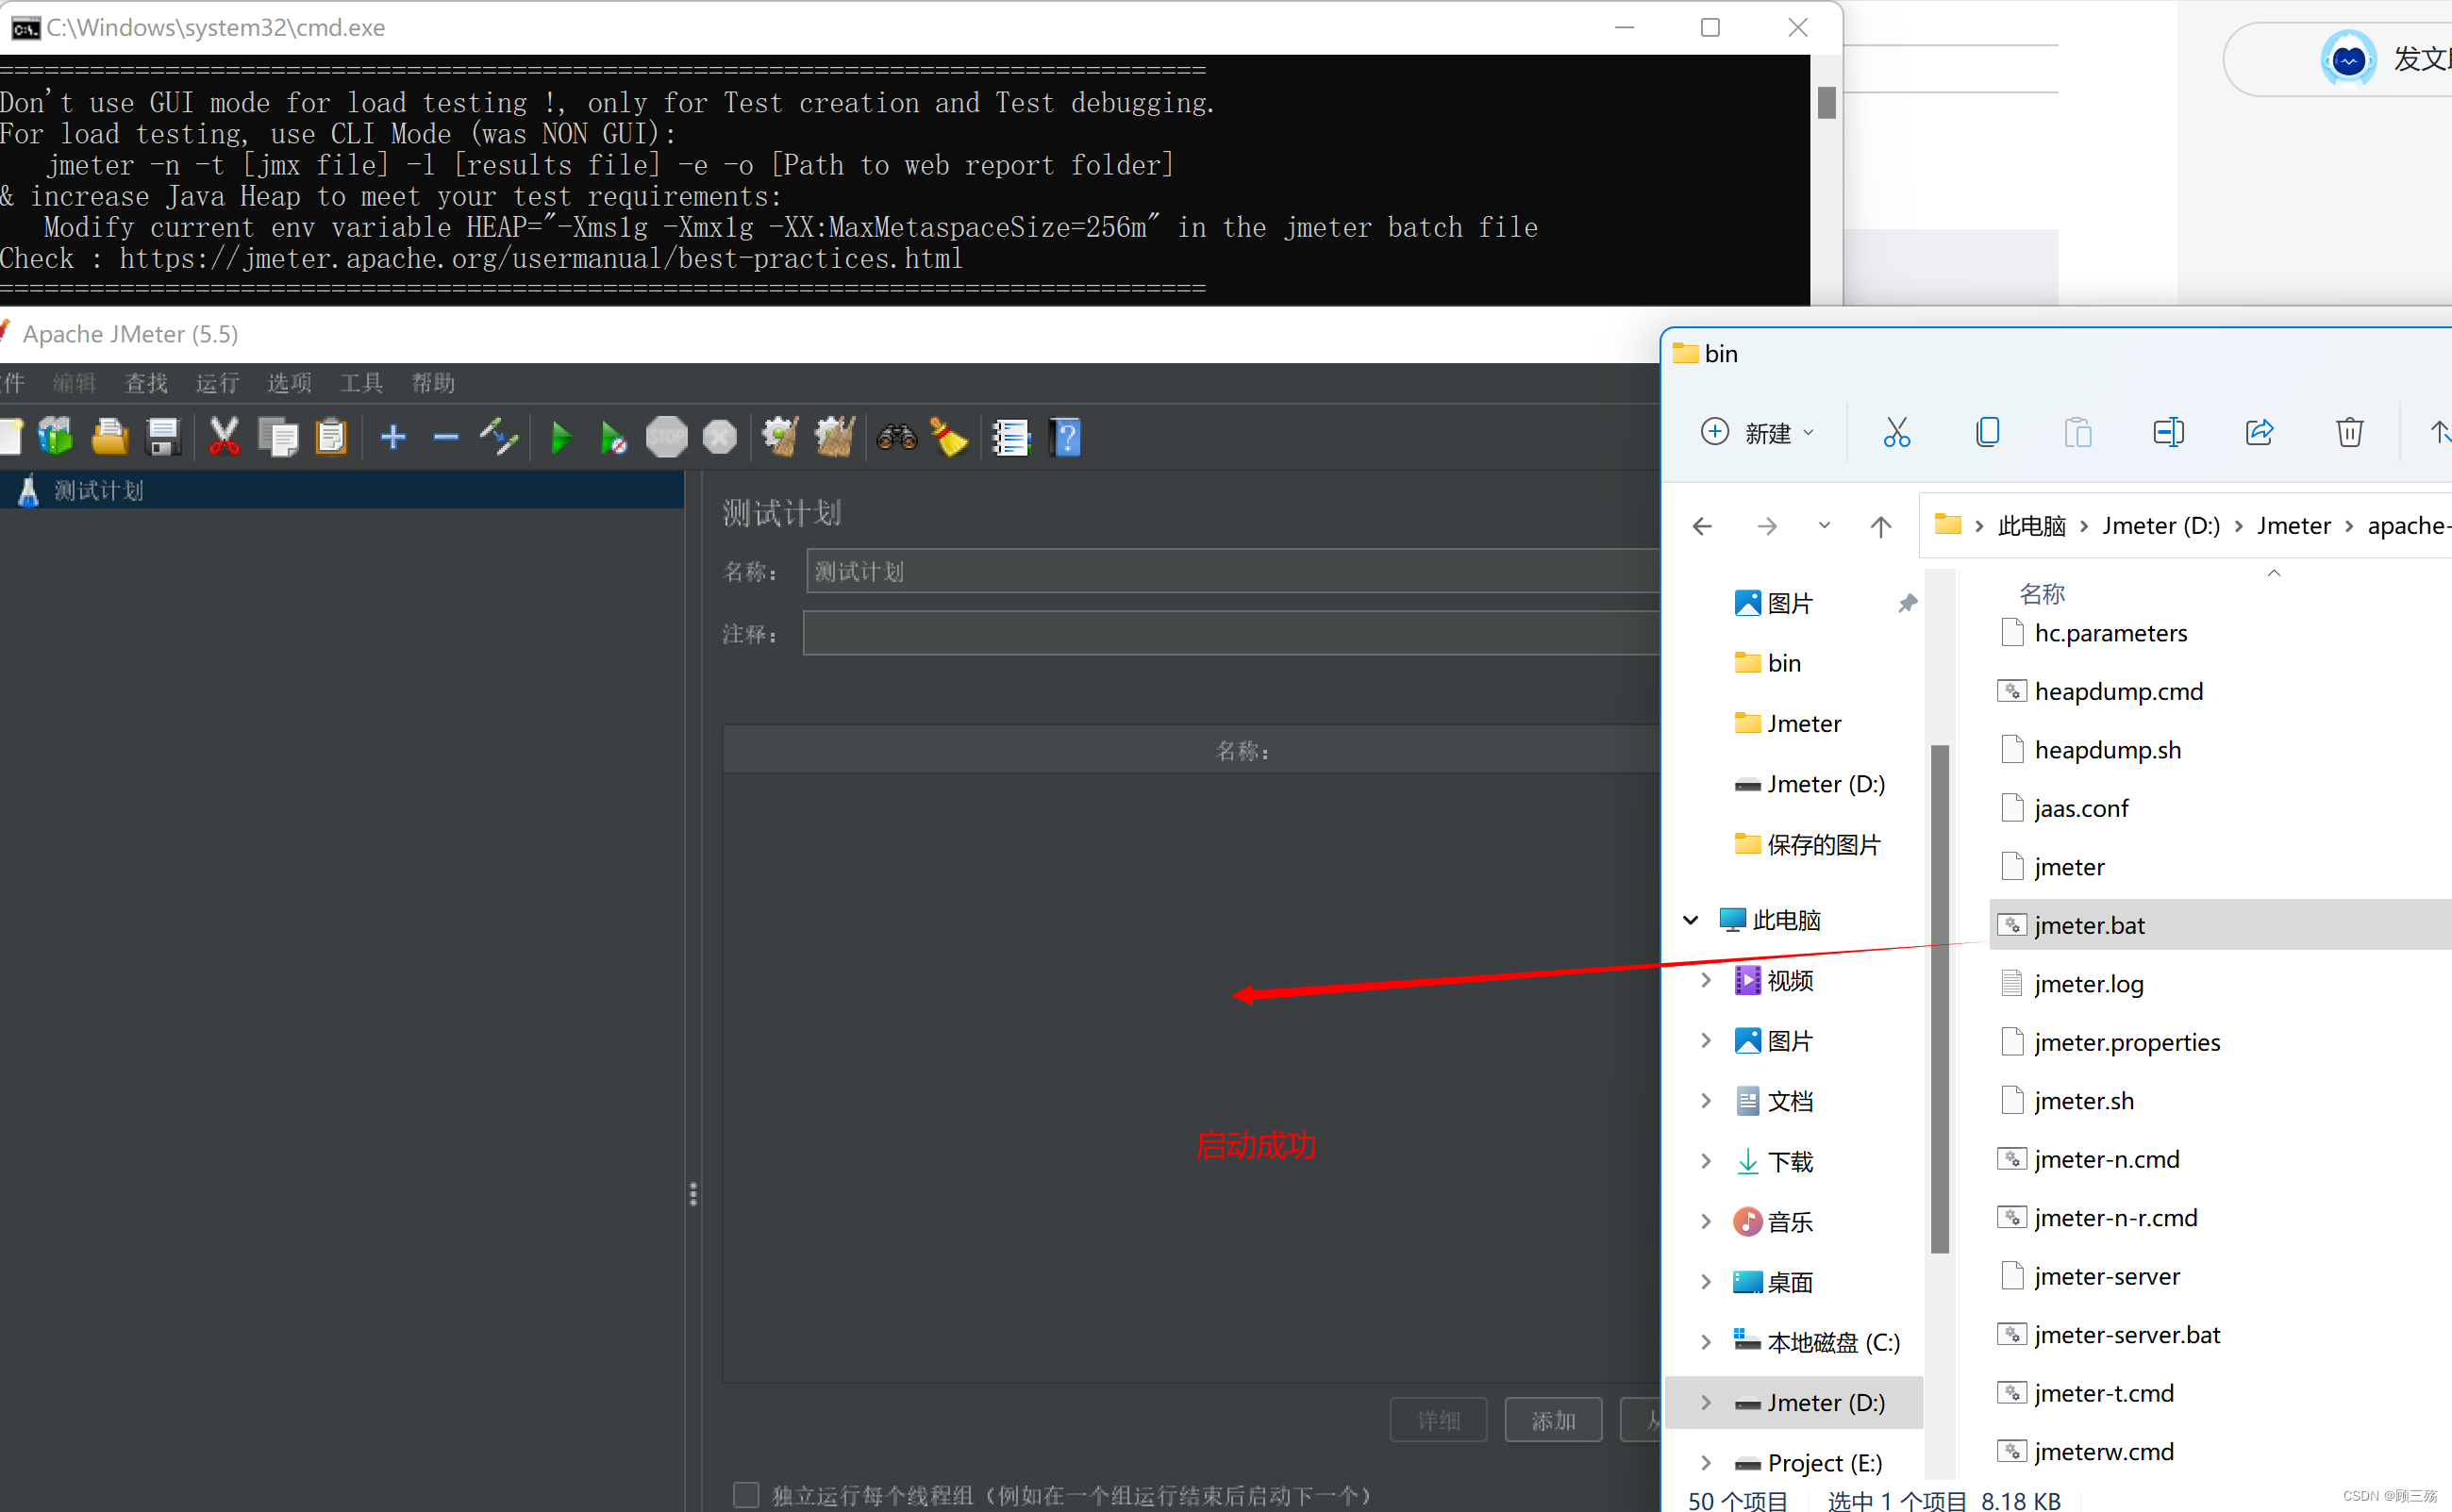Open the 选项 menu
The width and height of the screenshot is (2452, 1512).
tap(289, 383)
